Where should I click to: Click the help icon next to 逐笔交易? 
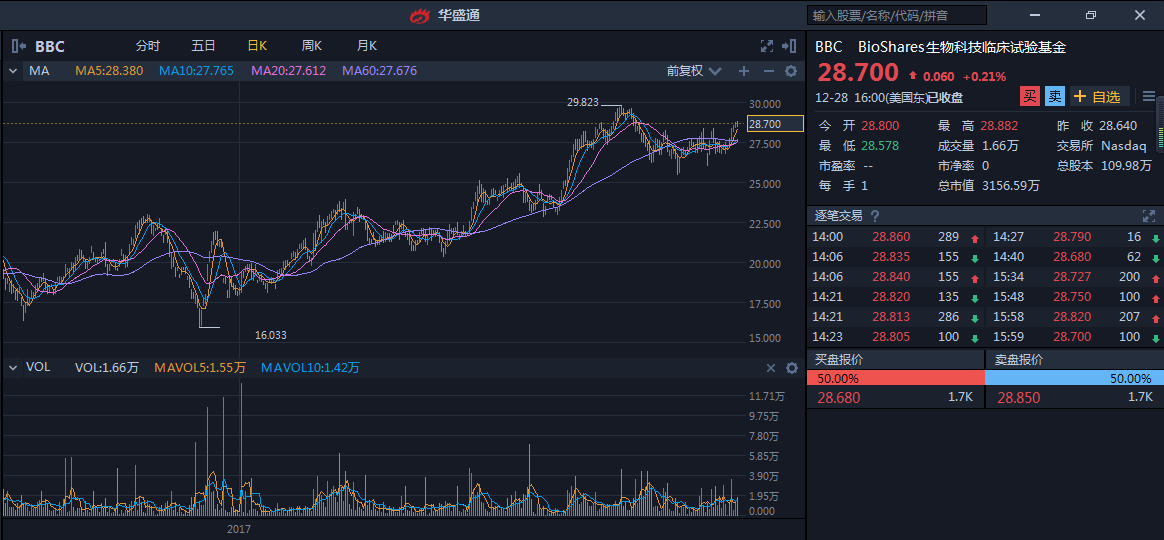875,216
